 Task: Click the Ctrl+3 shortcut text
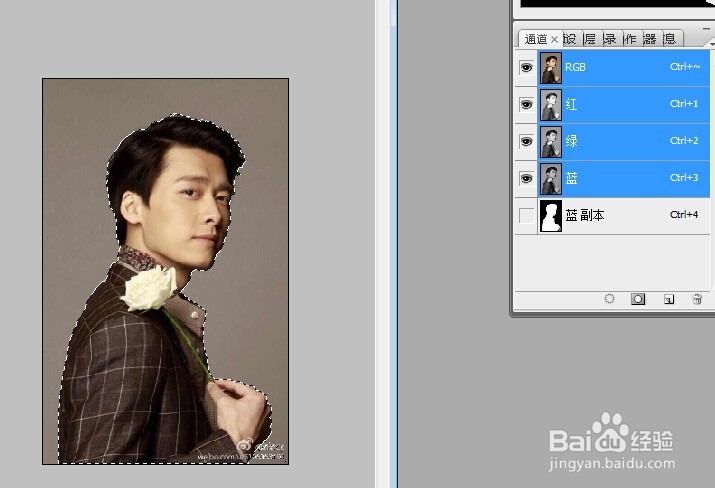click(684, 178)
